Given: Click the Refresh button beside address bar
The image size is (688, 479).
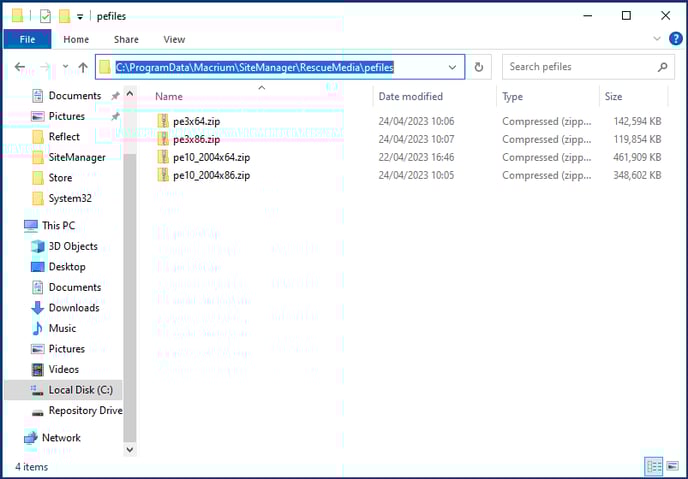Looking at the screenshot, I should point(479,67).
